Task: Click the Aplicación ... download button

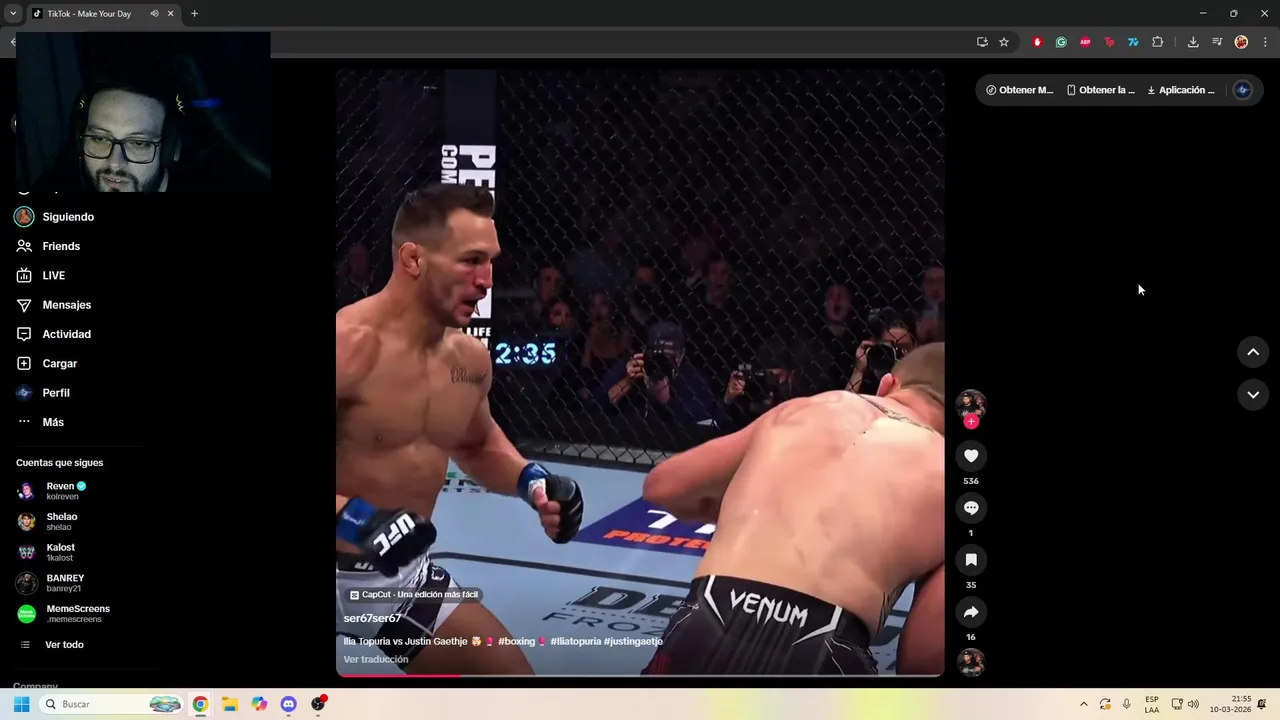Action: pos(1181,90)
